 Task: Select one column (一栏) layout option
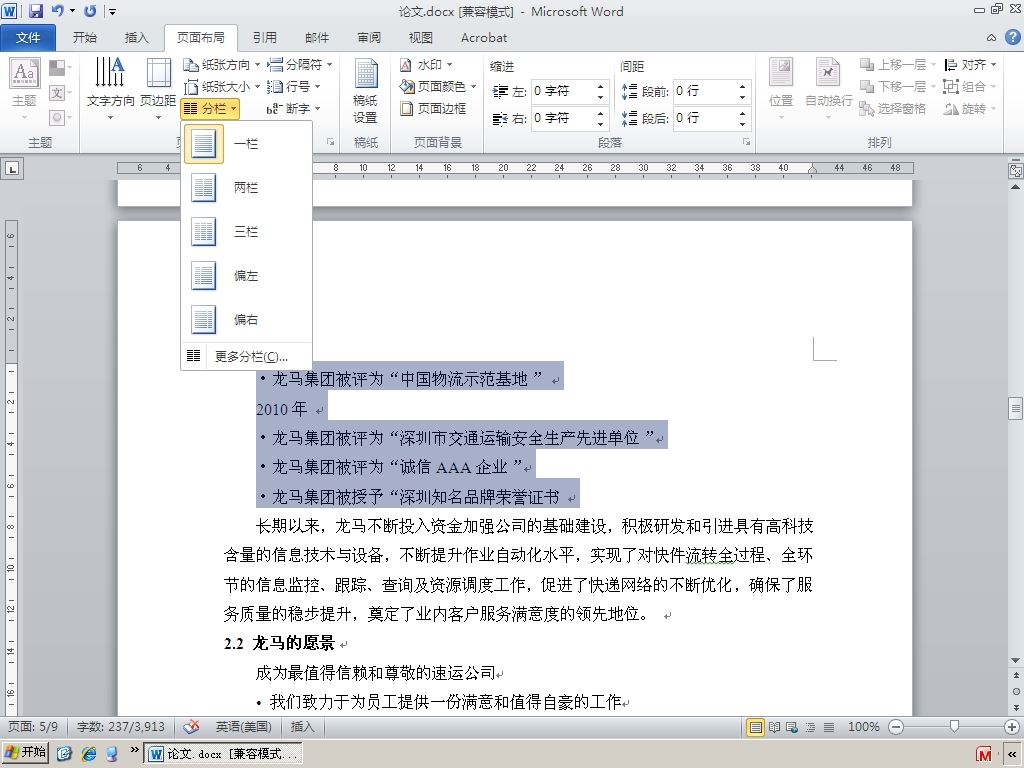point(246,144)
